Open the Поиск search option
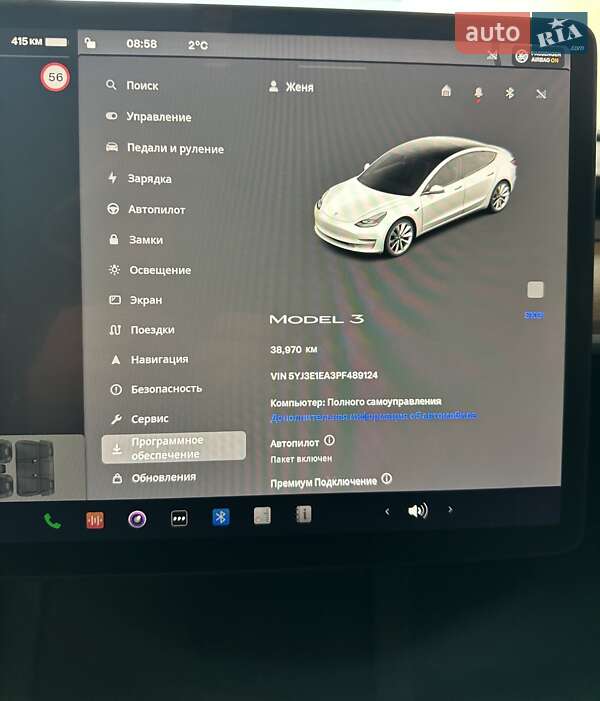 pyautogui.click(x=132, y=85)
